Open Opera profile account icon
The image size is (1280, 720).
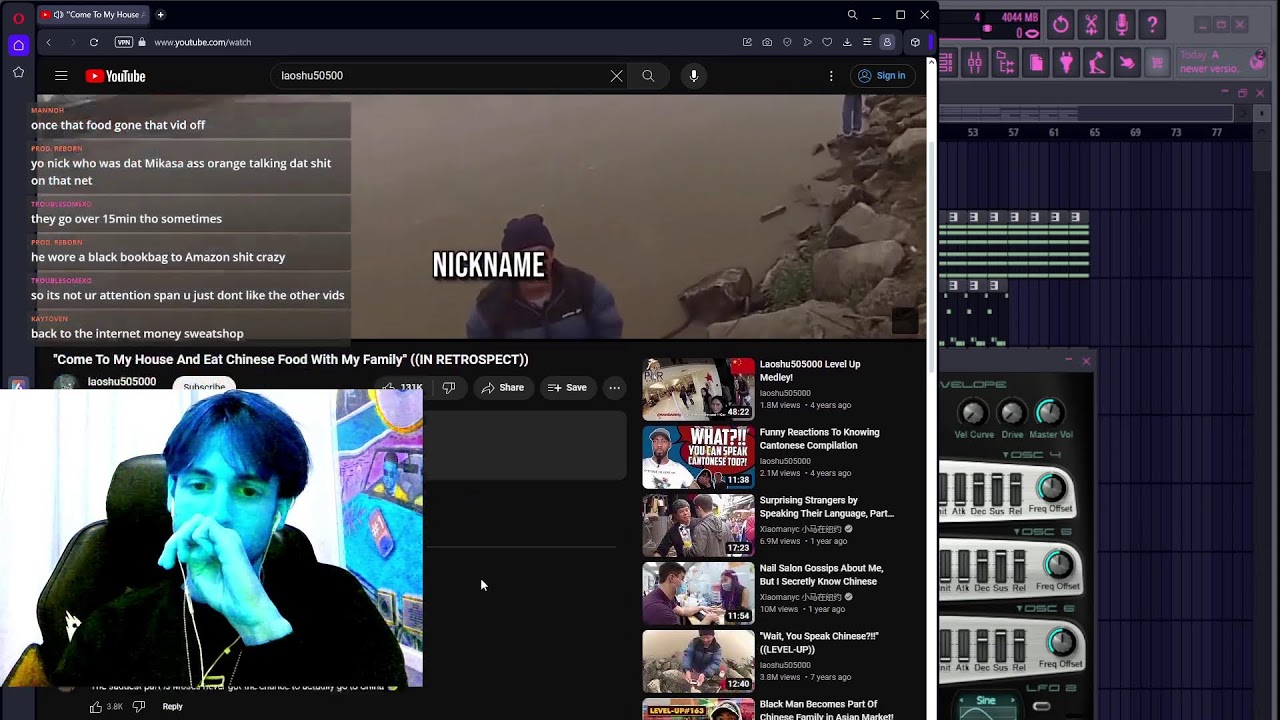point(887,42)
